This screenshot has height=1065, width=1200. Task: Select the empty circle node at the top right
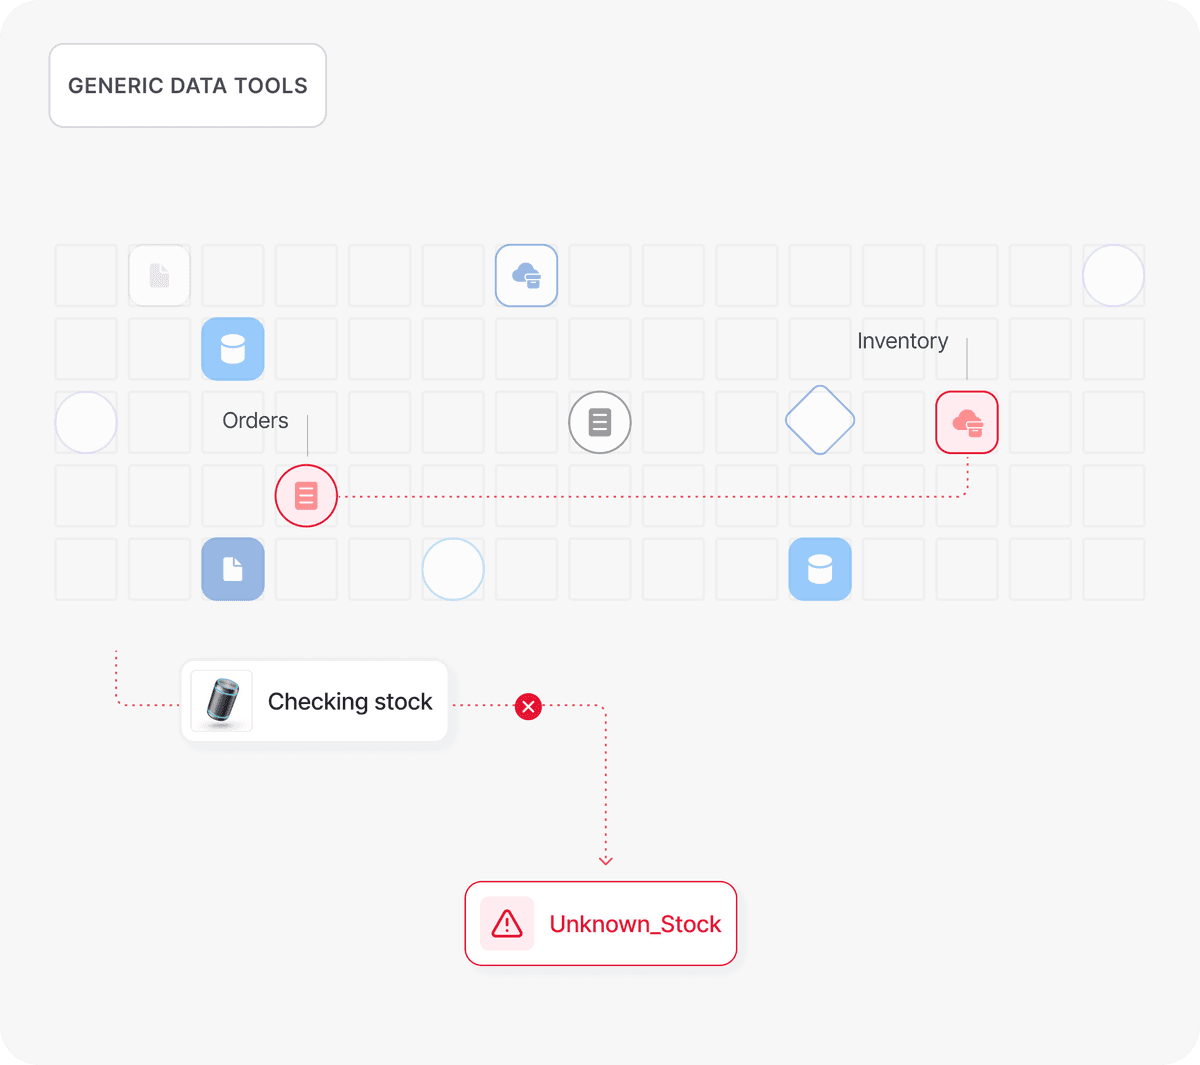1113,275
